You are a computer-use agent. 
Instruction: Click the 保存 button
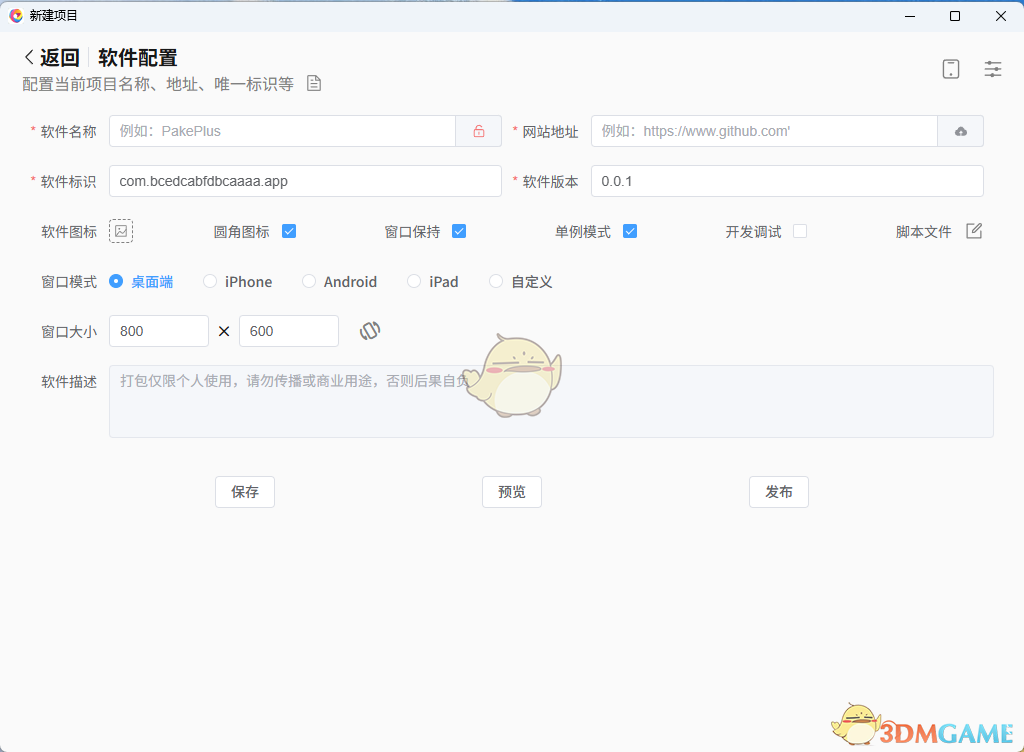coord(244,492)
